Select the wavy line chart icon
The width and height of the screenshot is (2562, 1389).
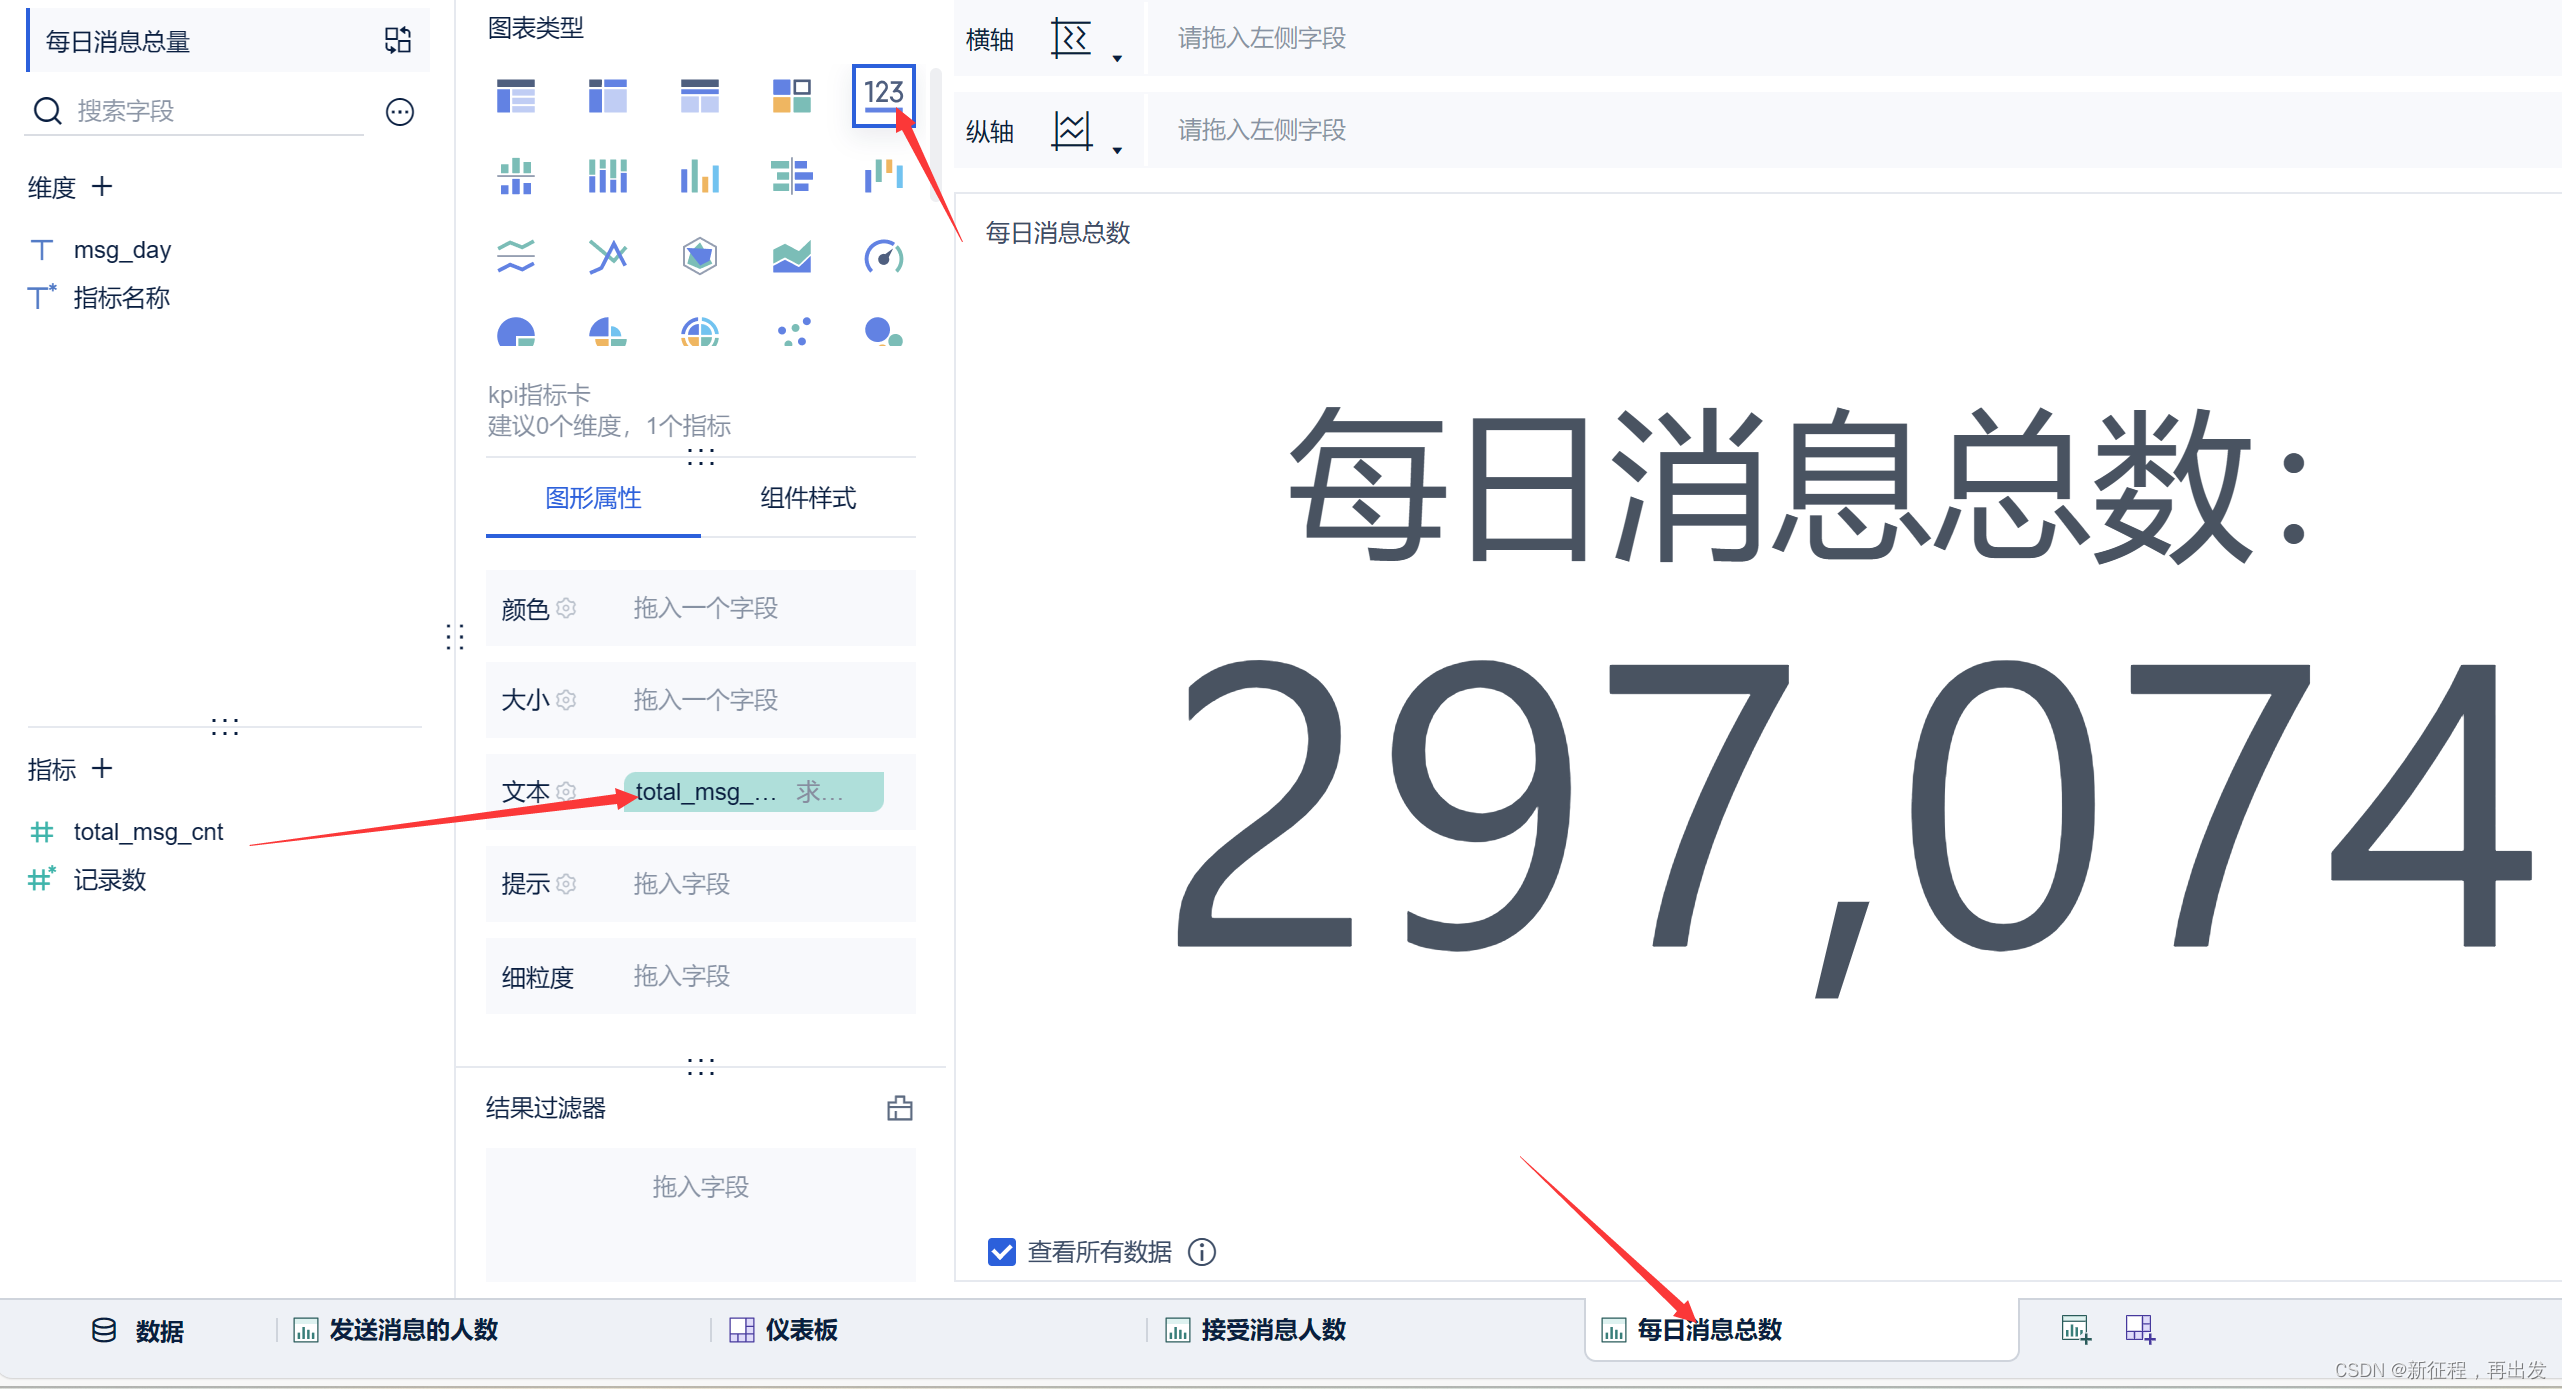click(x=516, y=256)
